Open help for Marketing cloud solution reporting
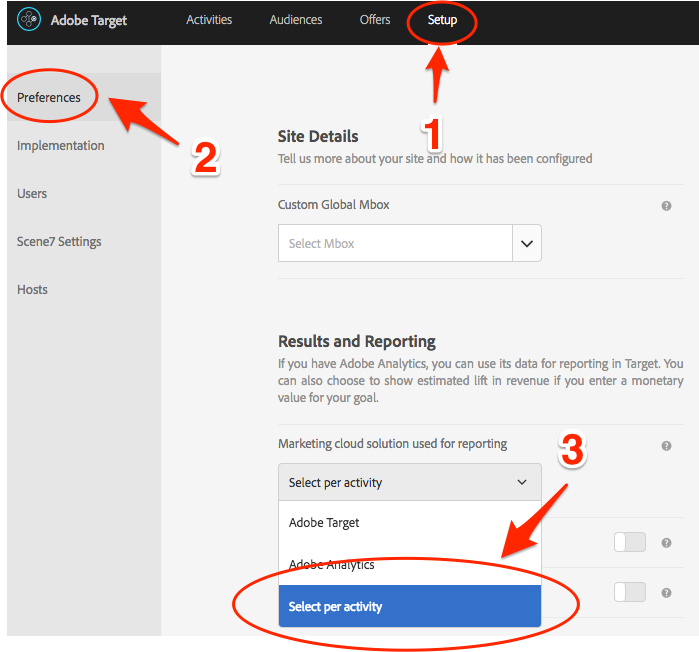Screen dimensions: 699x652 point(666,446)
